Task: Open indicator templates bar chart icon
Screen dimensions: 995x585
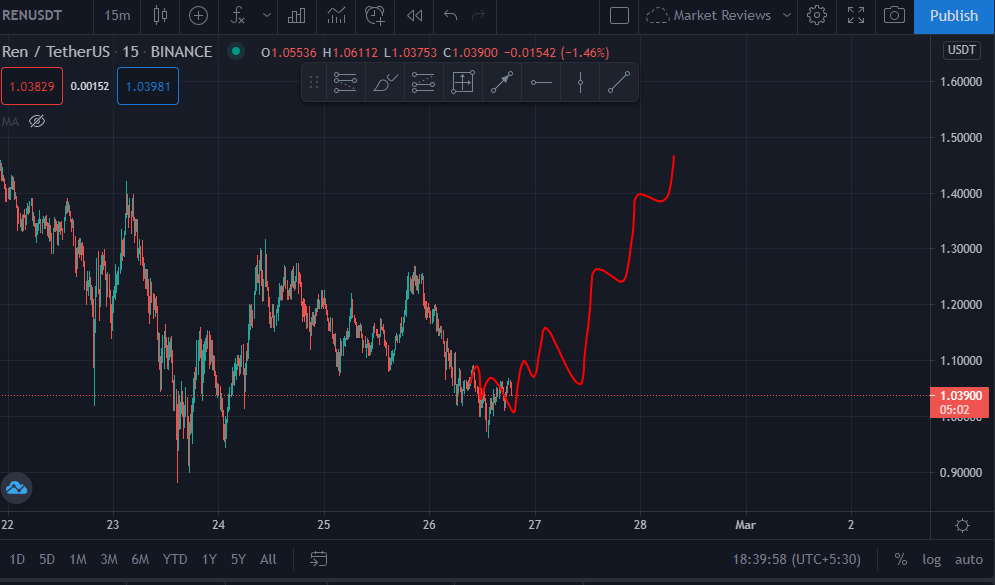Action: pos(296,15)
